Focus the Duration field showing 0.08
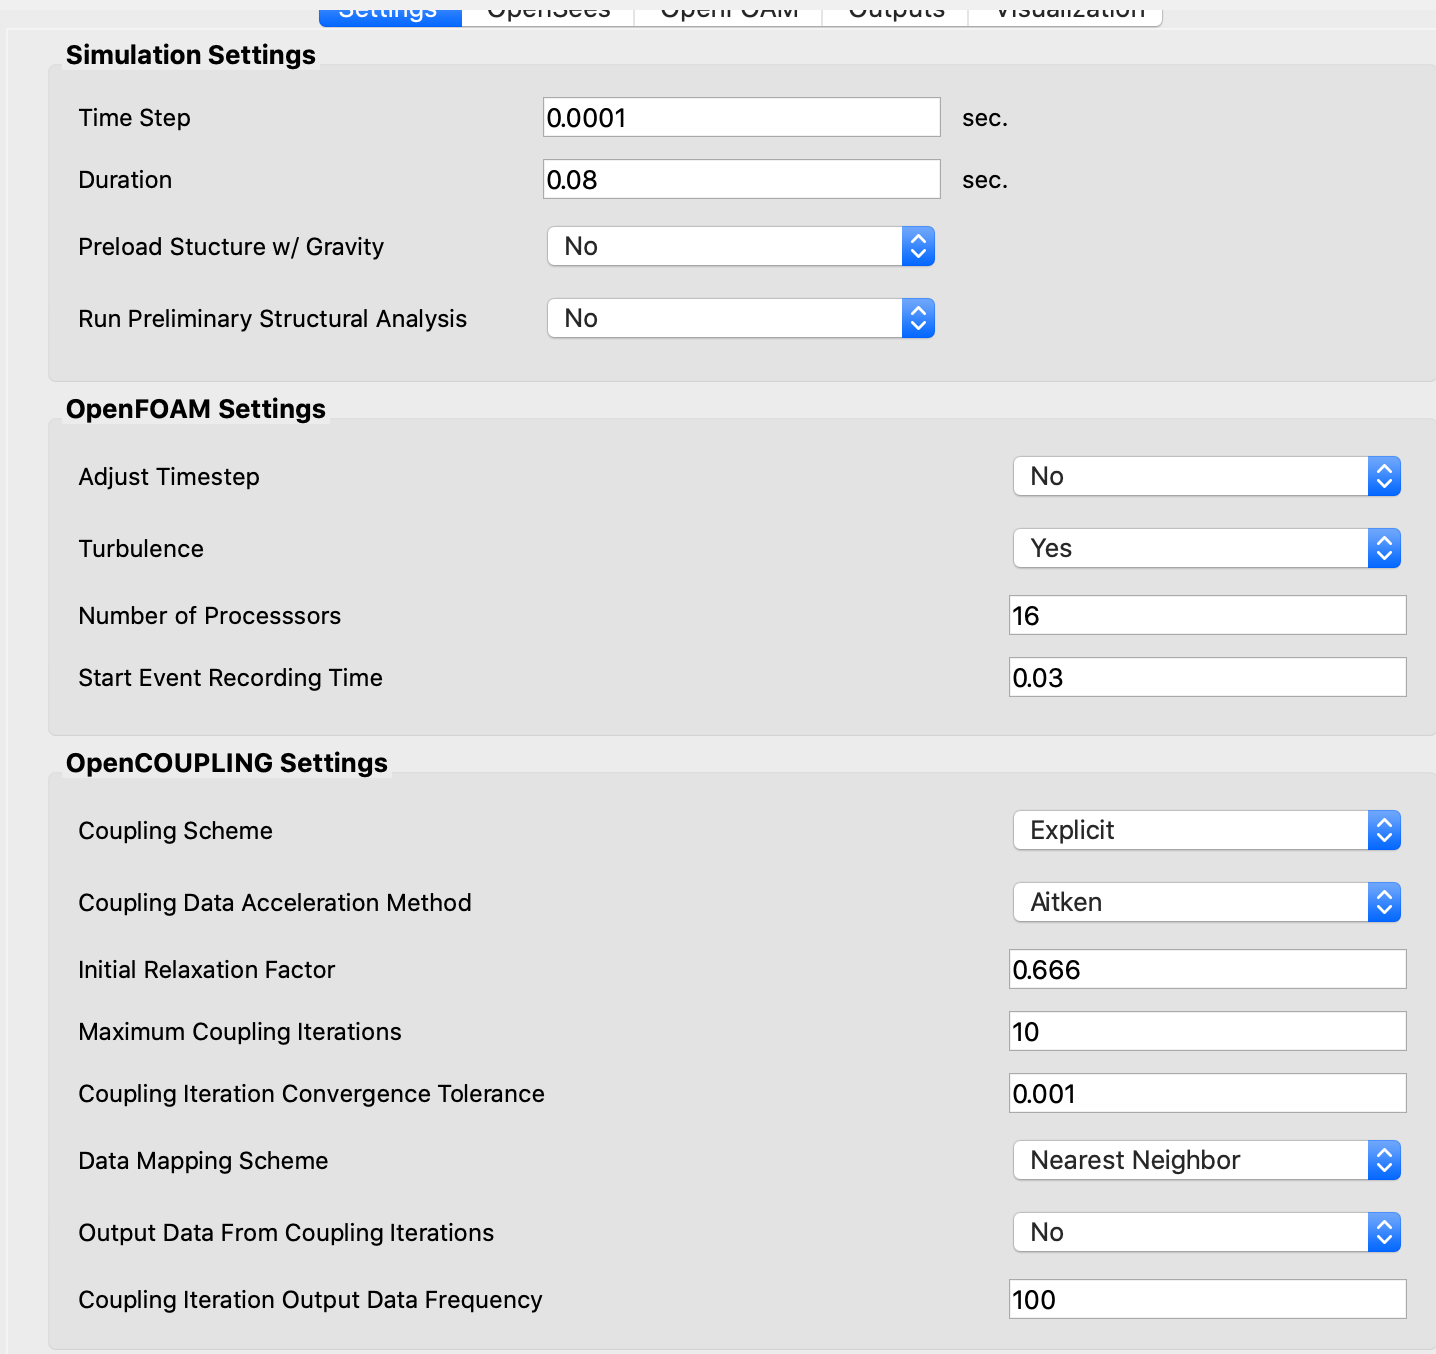 coord(741,179)
